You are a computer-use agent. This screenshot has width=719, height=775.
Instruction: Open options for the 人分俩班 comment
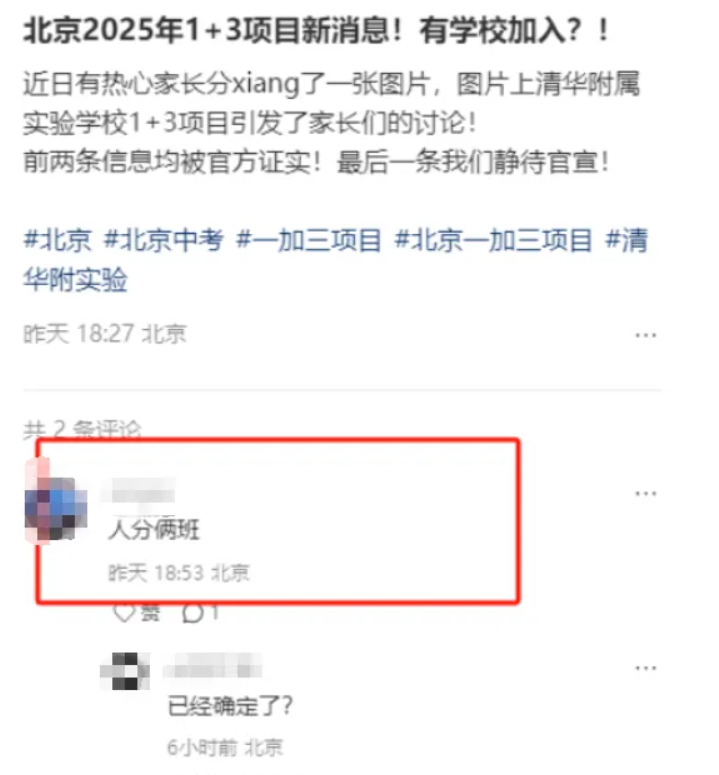point(645,493)
